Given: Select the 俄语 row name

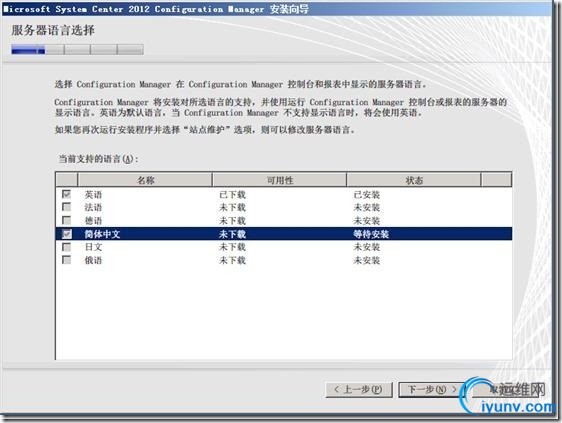Looking at the screenshot, I should pyautogui.click(x=93, y=260).
